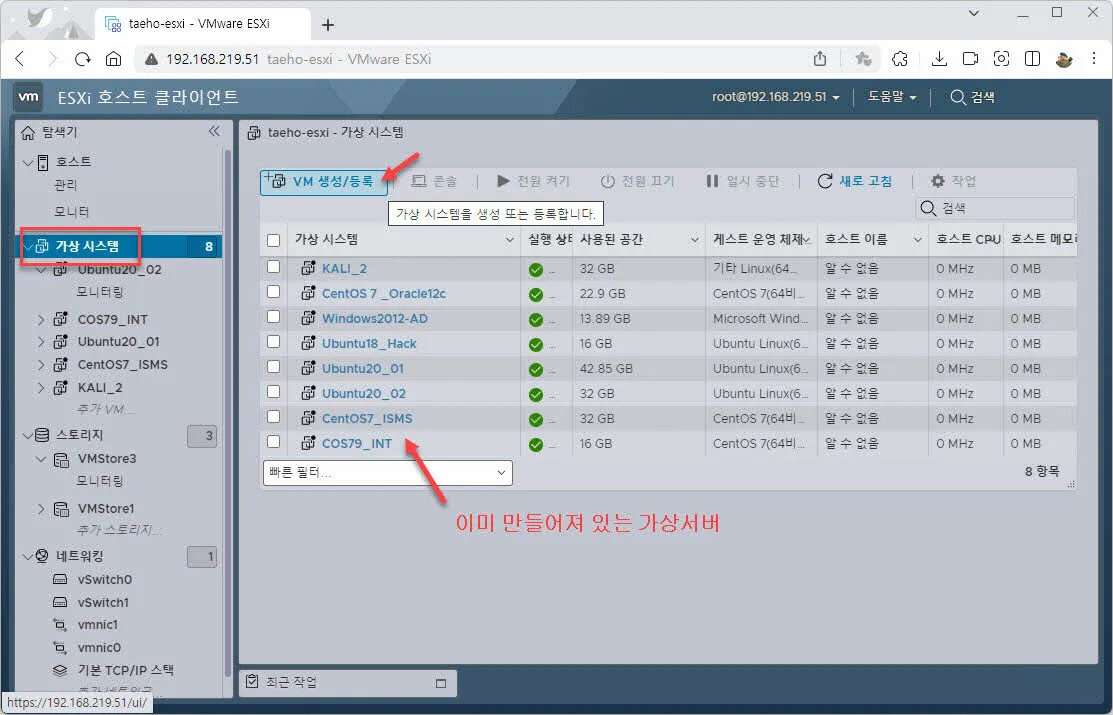Open the Ubuntu18_Hack virtual machine link
This screenshot has width=1113, height=715.
pyautogui.click(x=369, y=343)
